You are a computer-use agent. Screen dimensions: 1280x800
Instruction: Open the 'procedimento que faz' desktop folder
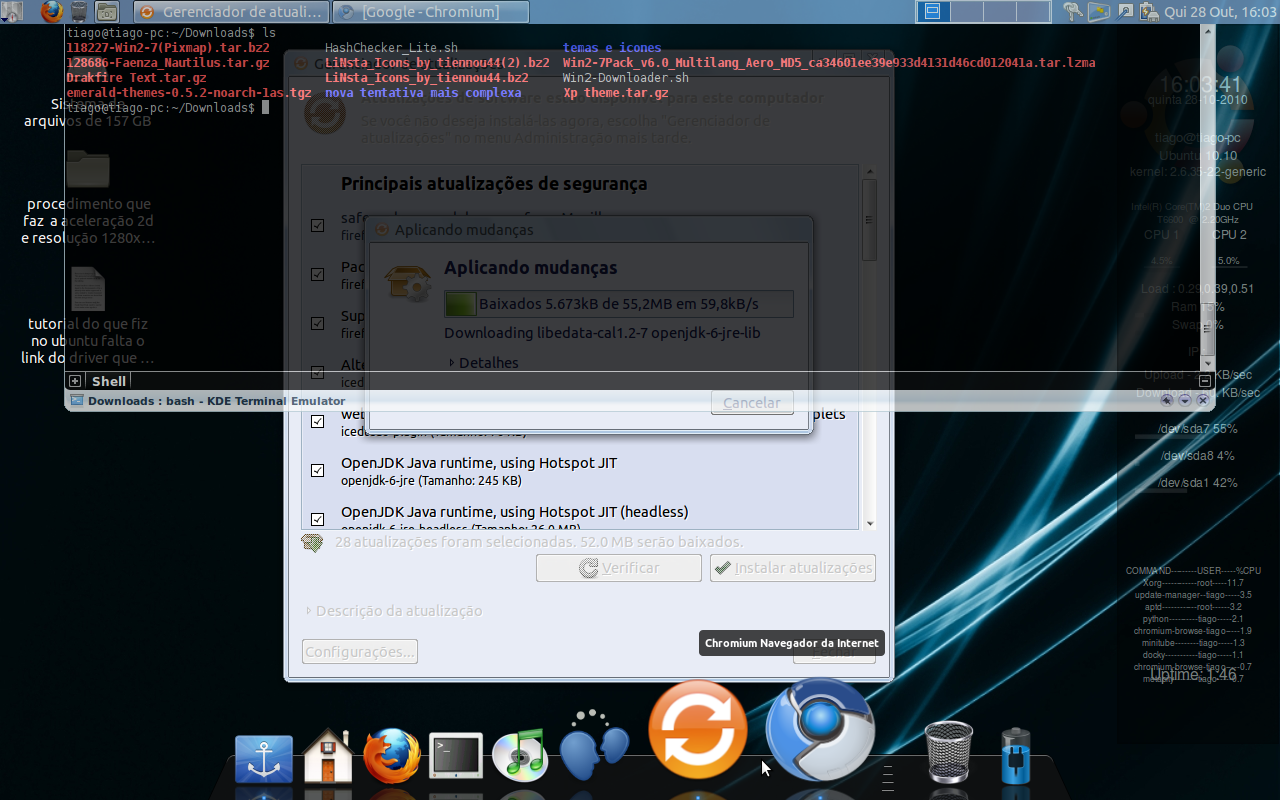tap(87, 170)
